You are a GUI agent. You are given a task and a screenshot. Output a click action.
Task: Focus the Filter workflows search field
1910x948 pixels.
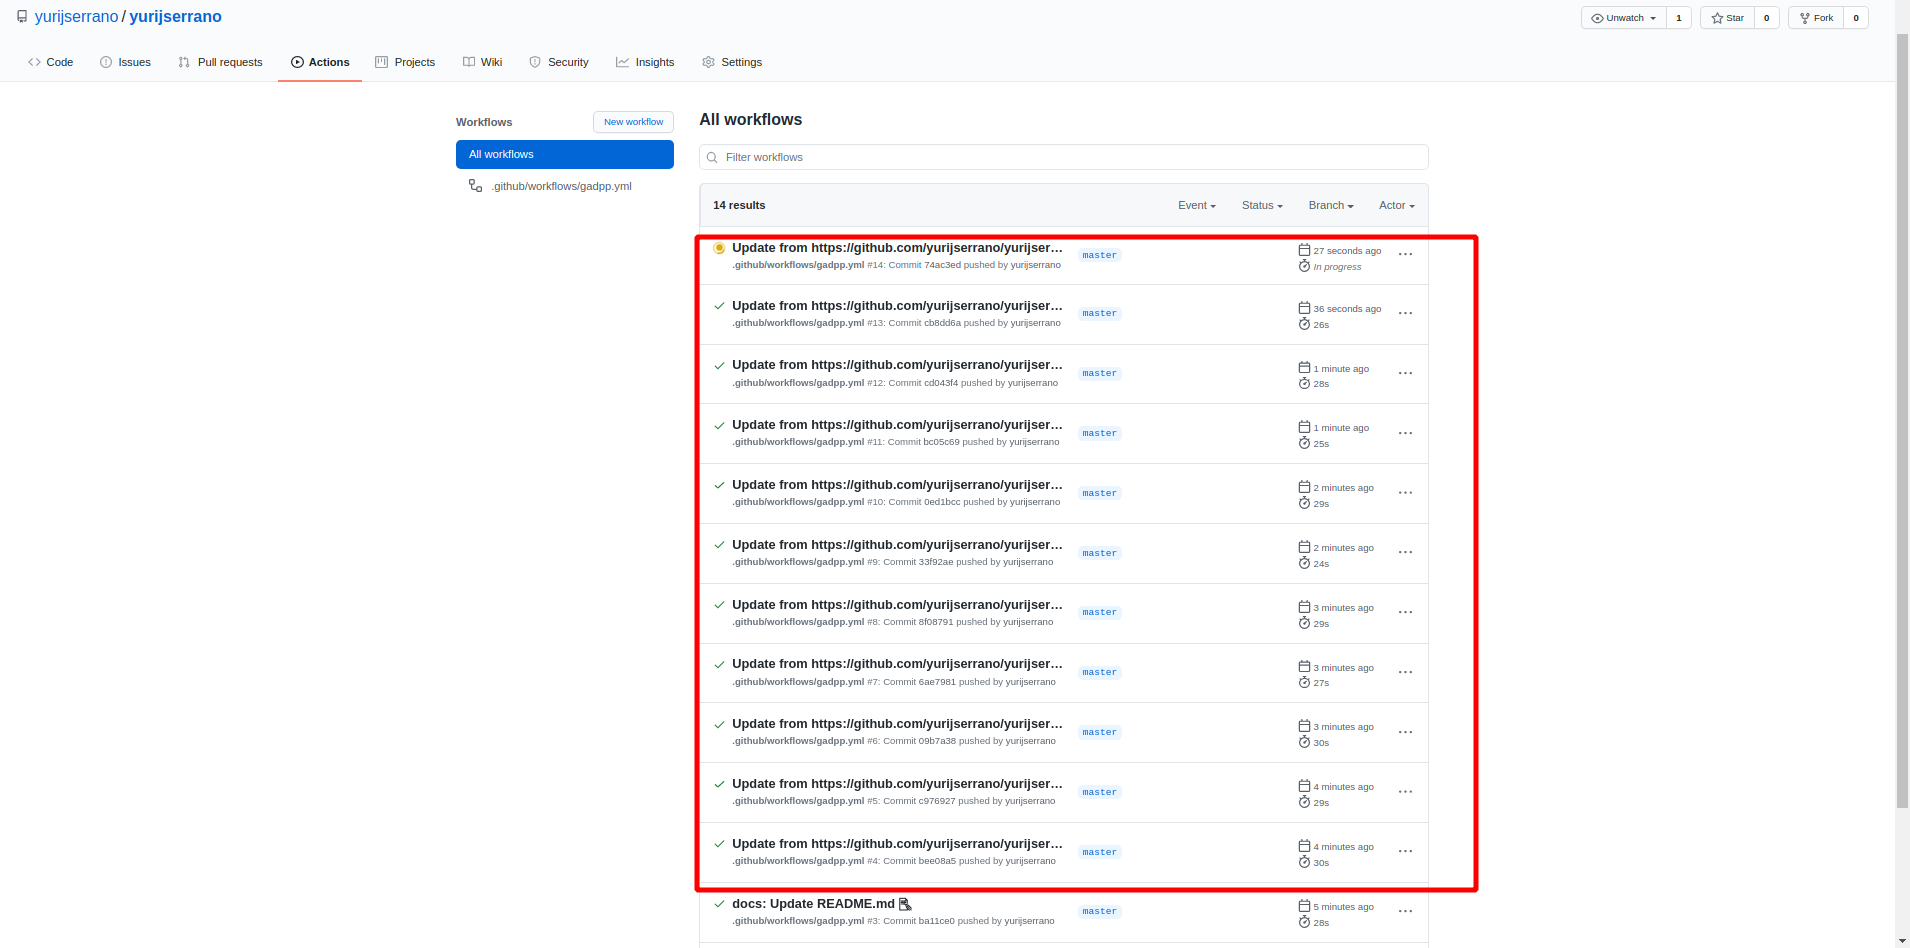1063,158
